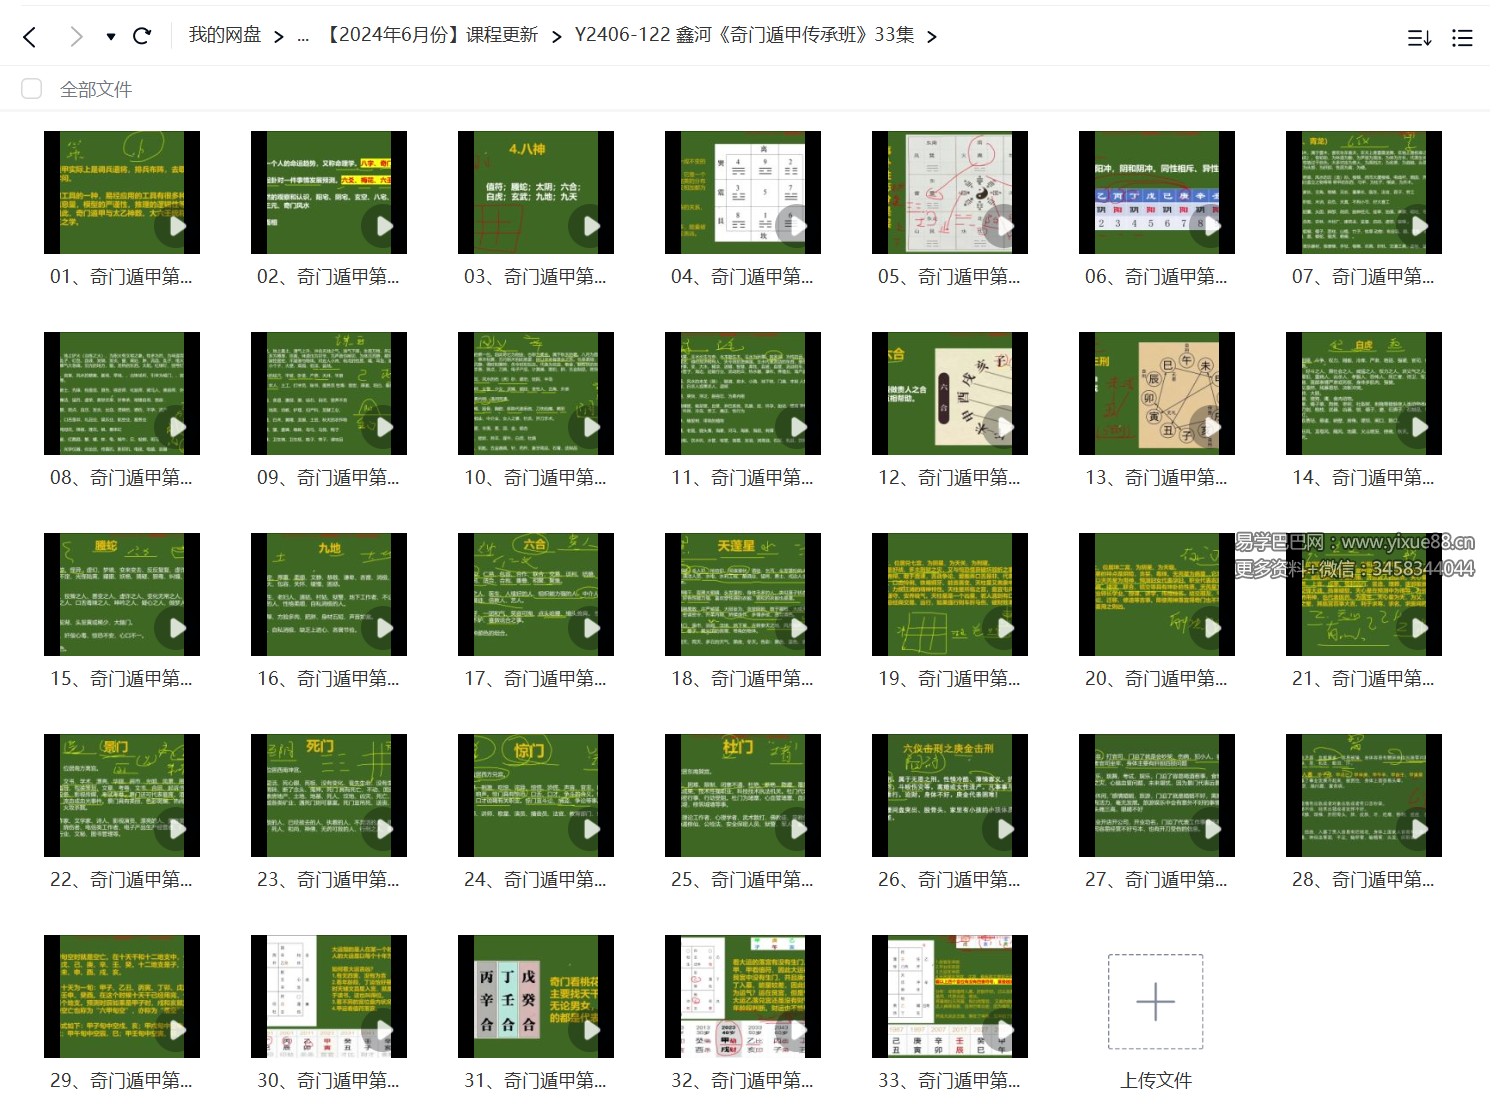Open video 31 thumbnail with 丙丁戊 table
1490x1111 pixels.
tap(535, 996)
